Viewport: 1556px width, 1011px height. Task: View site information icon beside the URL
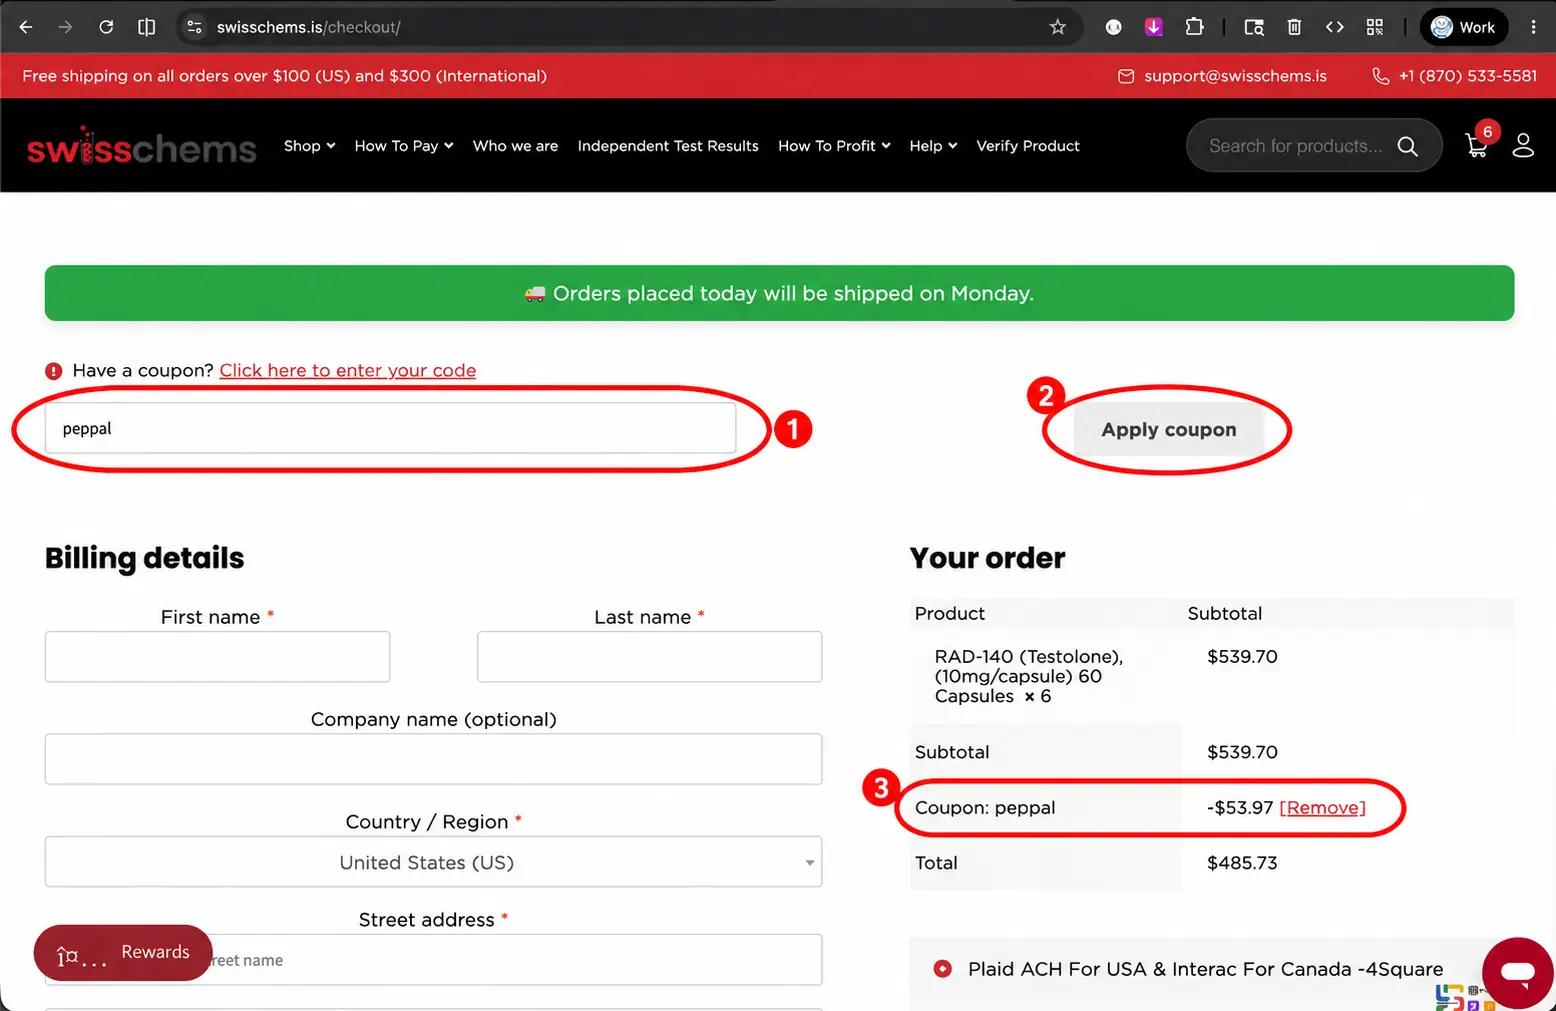point(195,27)
